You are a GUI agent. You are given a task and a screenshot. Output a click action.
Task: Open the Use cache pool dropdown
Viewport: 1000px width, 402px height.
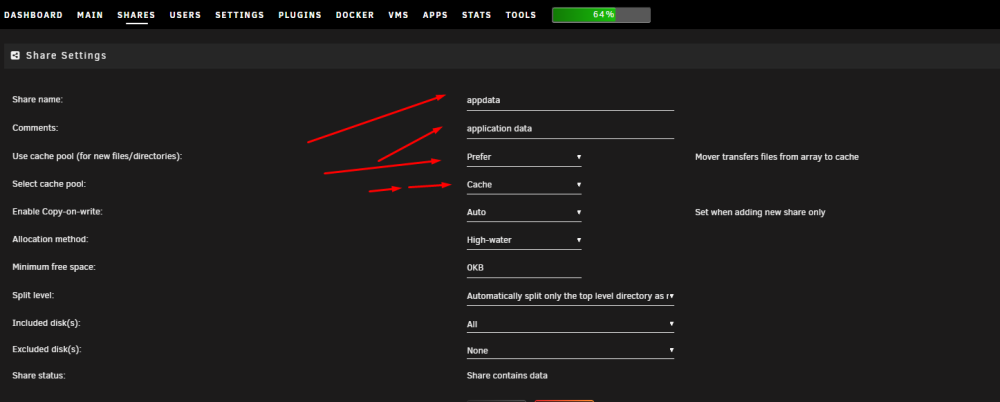524,157
